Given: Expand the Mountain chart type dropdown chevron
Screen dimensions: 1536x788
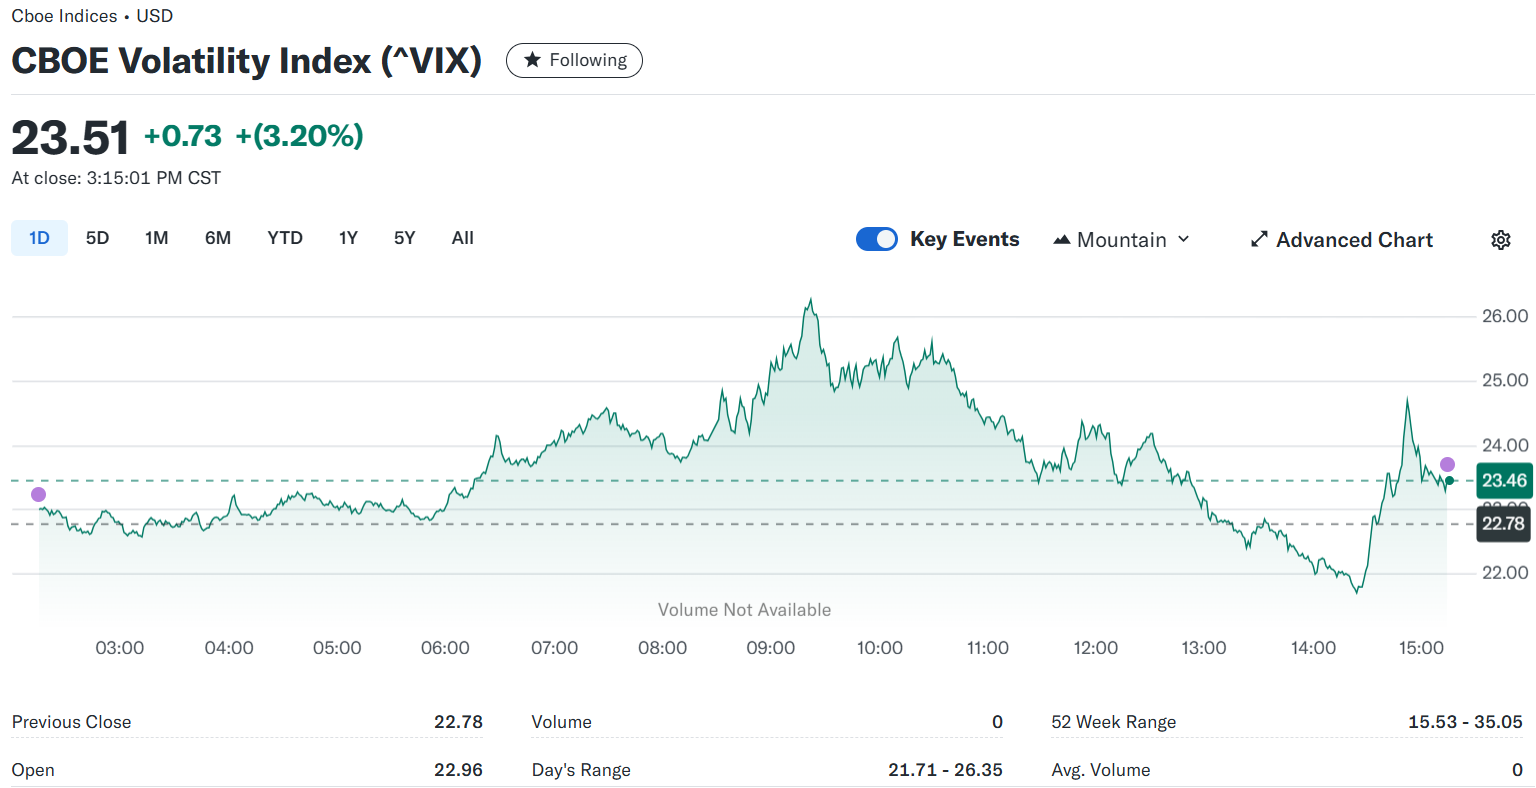Looking at the screenshot, I should pyautogui.click(x=1184, y=240).
